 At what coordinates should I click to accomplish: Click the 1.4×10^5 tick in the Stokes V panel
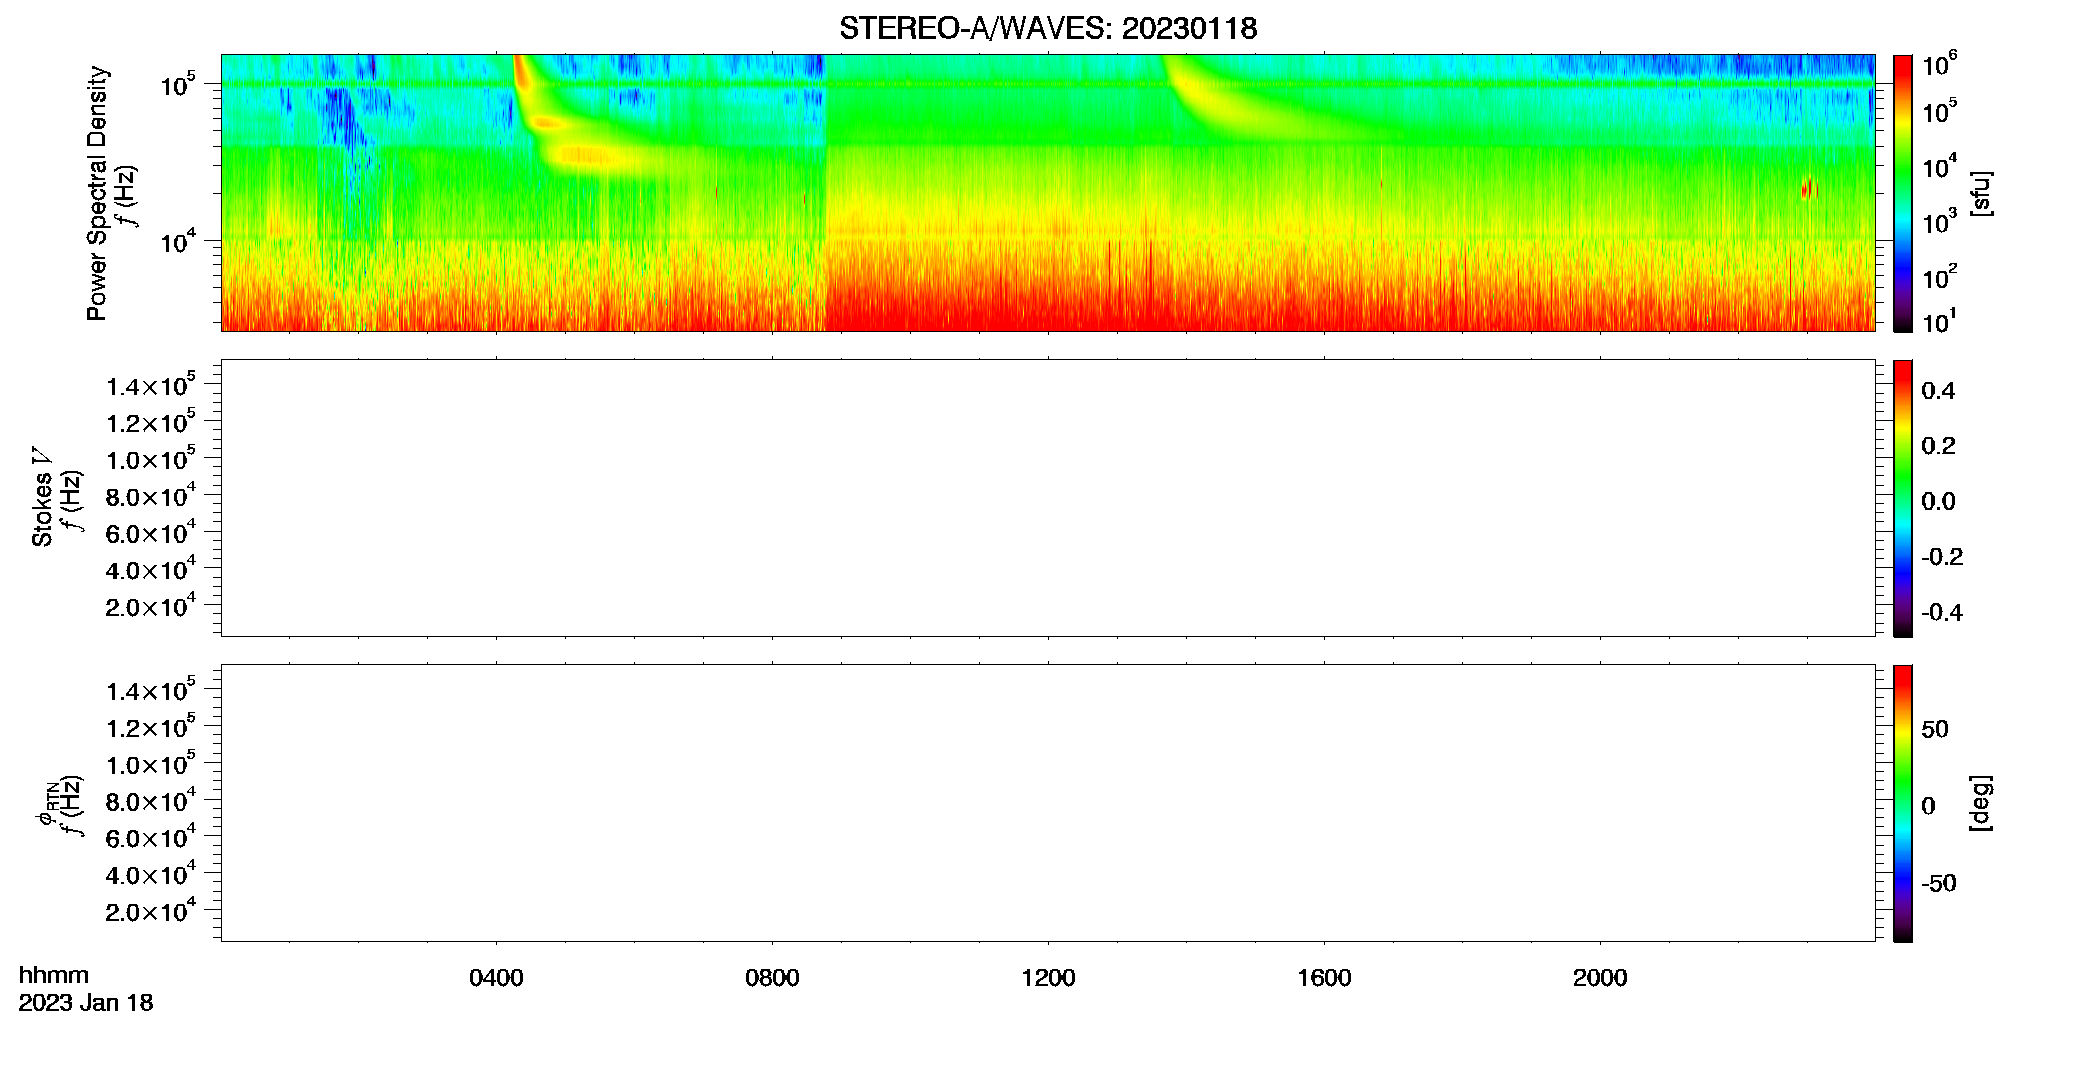[x=151, y=385]
